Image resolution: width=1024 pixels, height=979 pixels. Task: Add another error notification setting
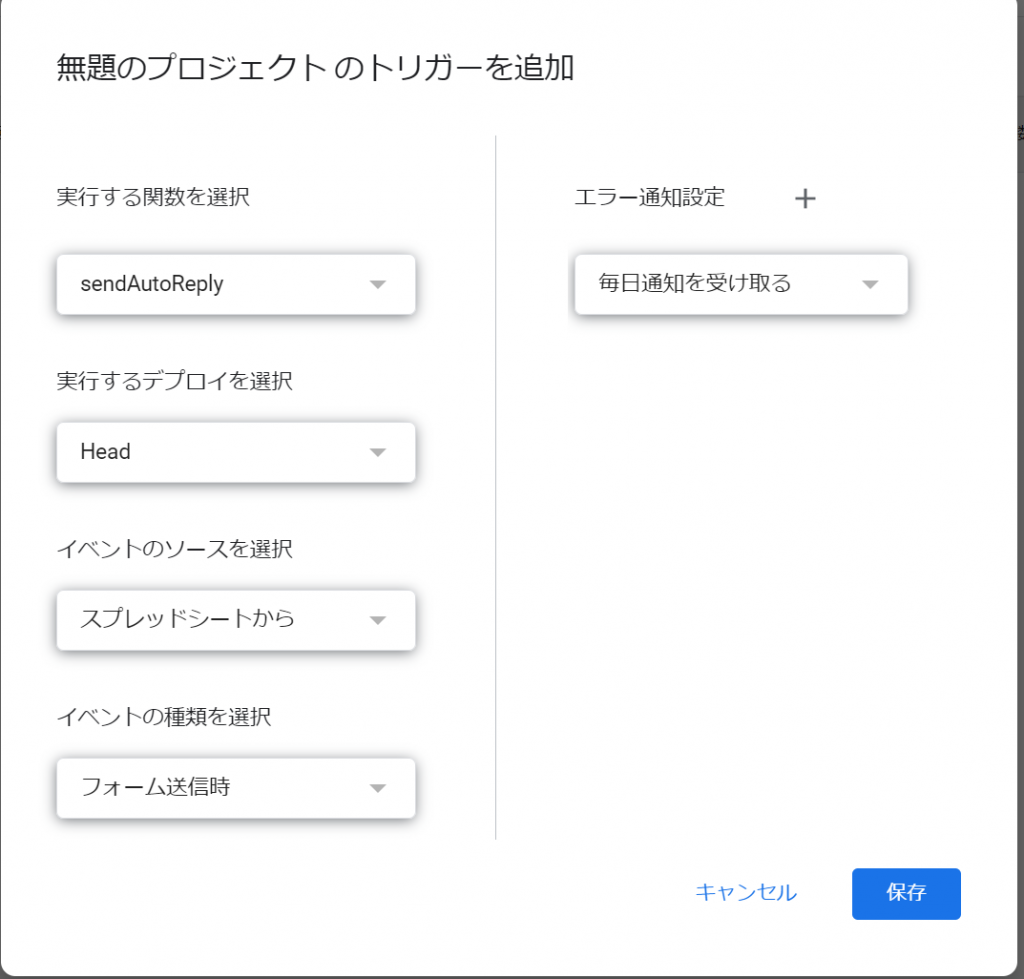[x=804, y=198]
